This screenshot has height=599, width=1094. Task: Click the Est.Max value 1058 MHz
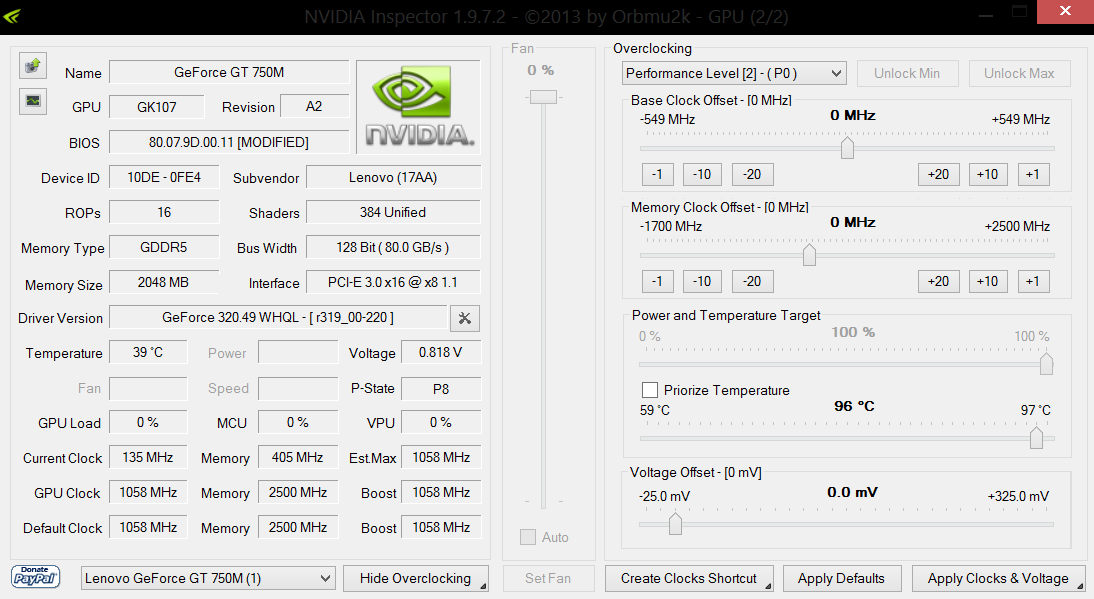[441, 457]
